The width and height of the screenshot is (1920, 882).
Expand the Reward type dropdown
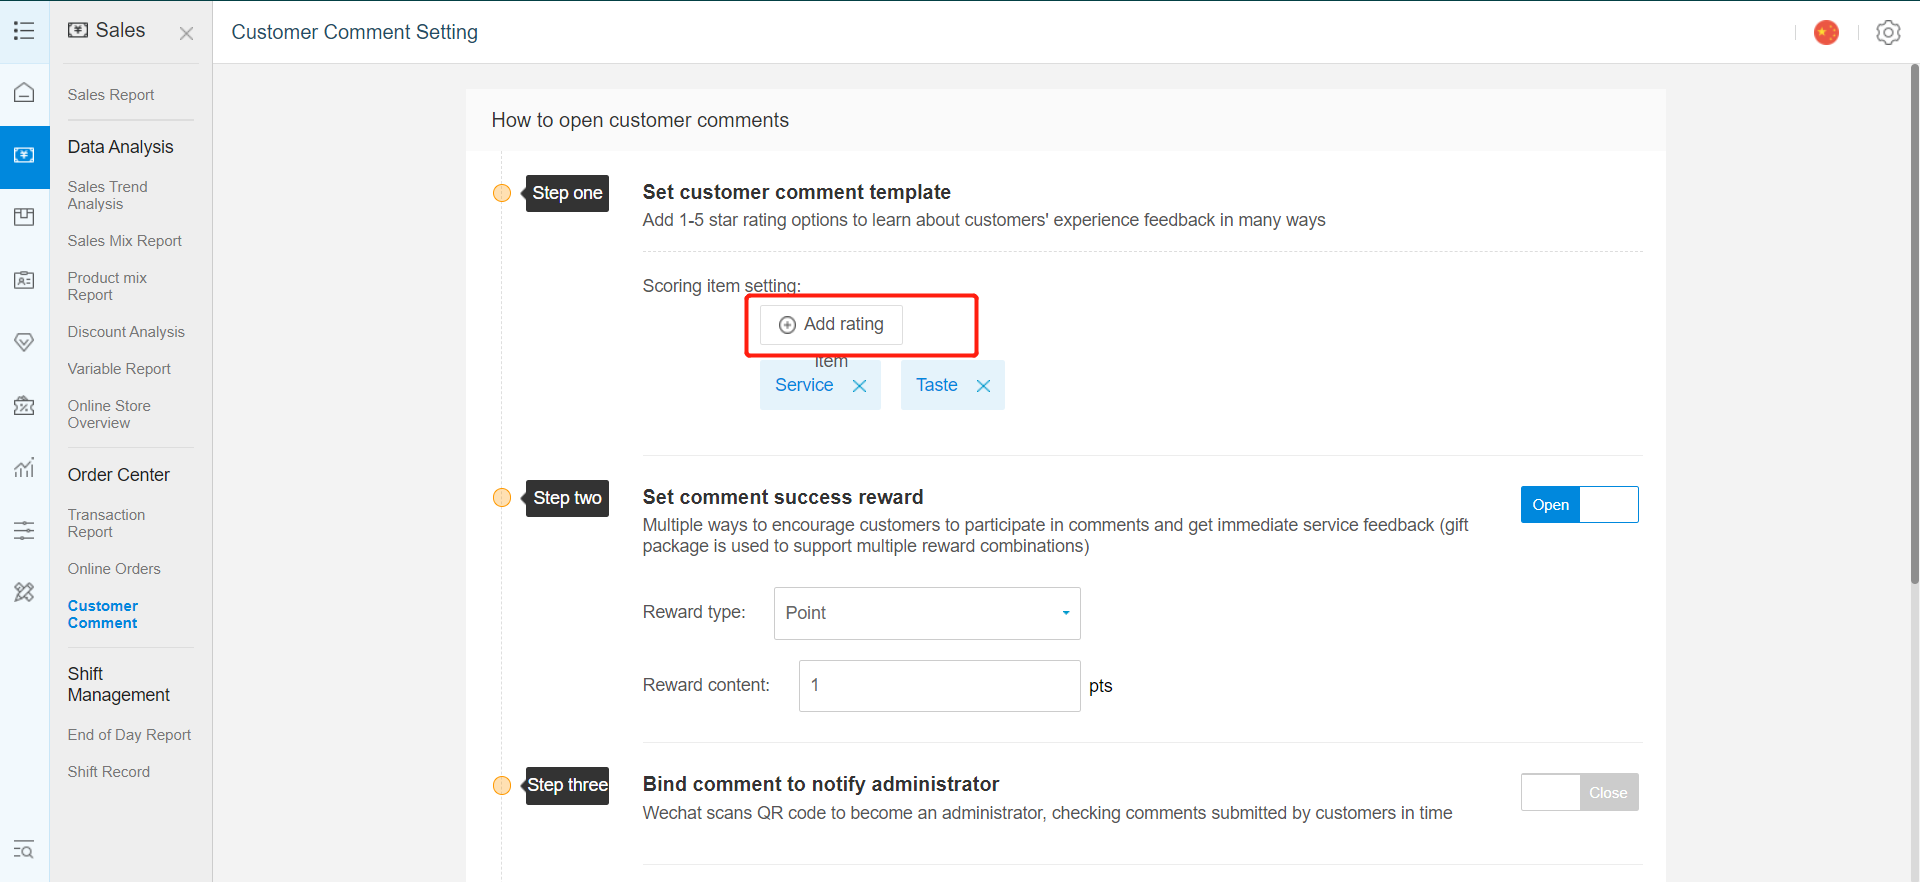927,613
